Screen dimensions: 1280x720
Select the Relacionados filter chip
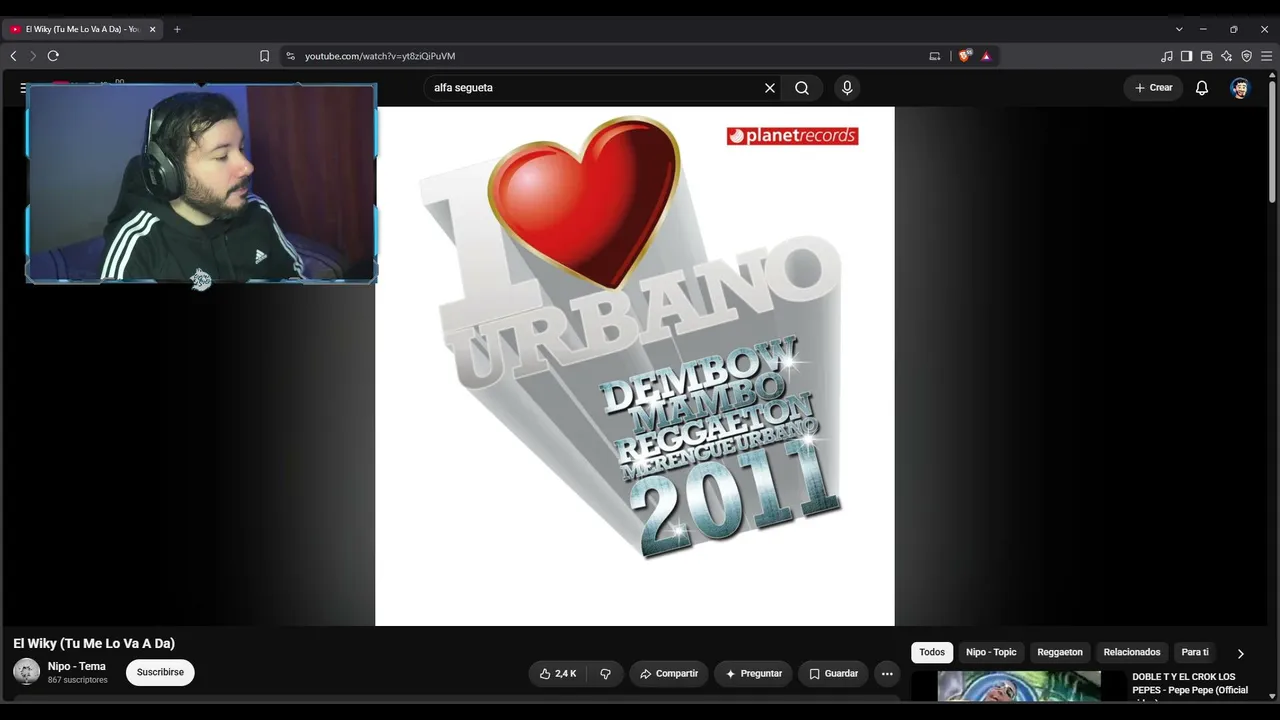(1132, 652)
